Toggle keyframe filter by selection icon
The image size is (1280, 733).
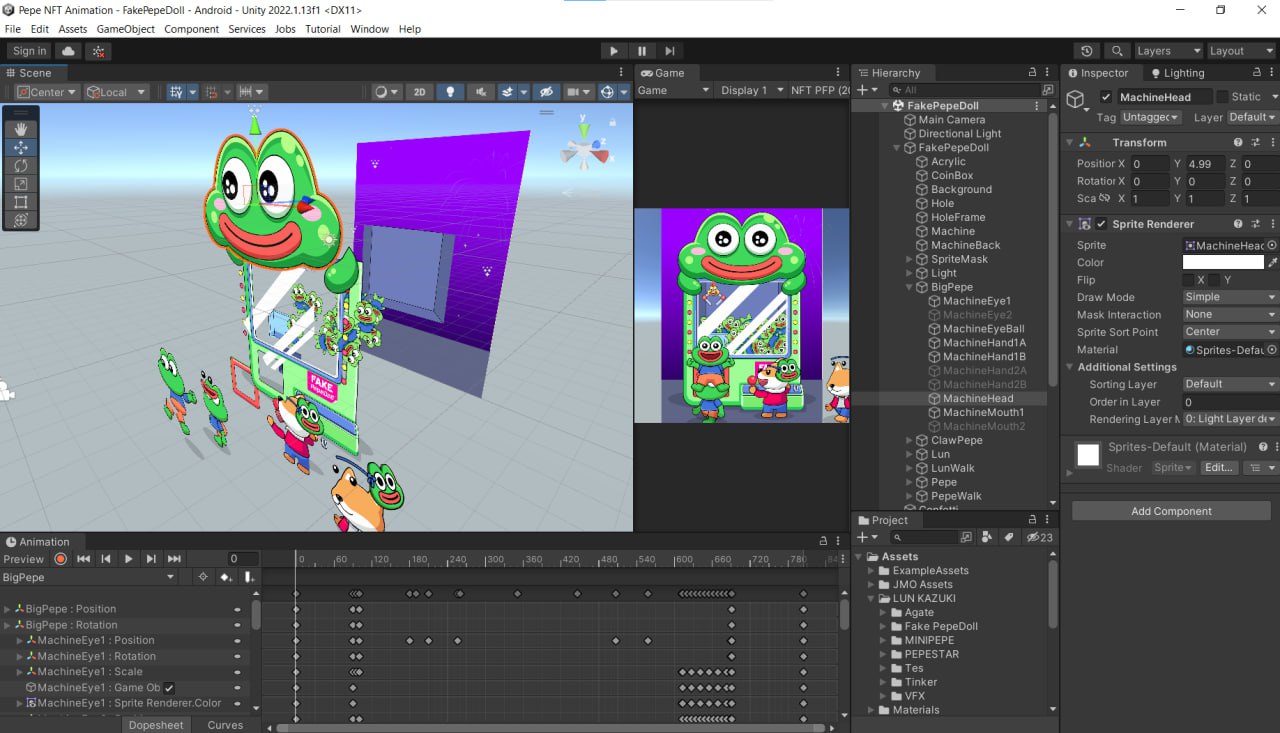(203, 577)
